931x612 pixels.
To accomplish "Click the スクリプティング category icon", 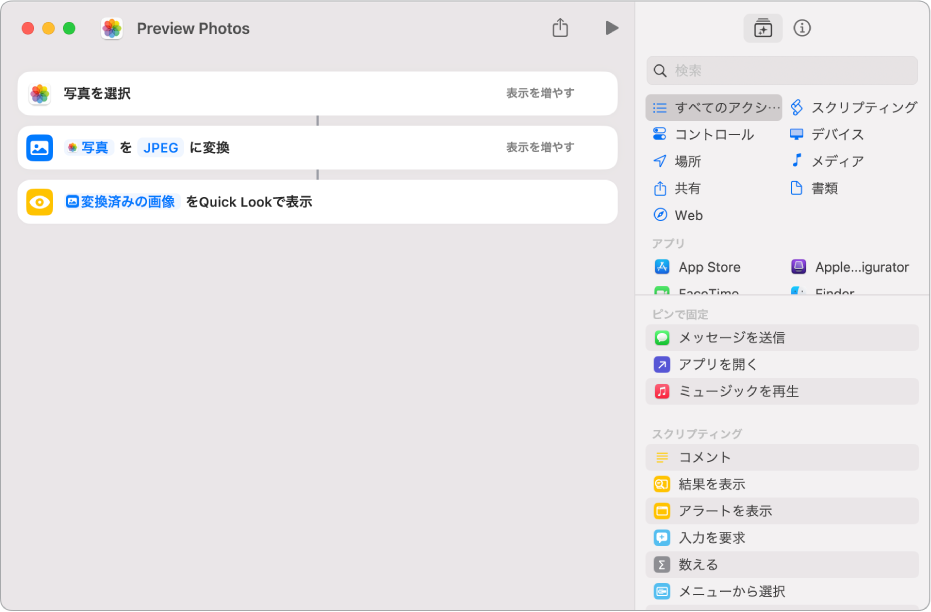I will (x=796, y=107).
